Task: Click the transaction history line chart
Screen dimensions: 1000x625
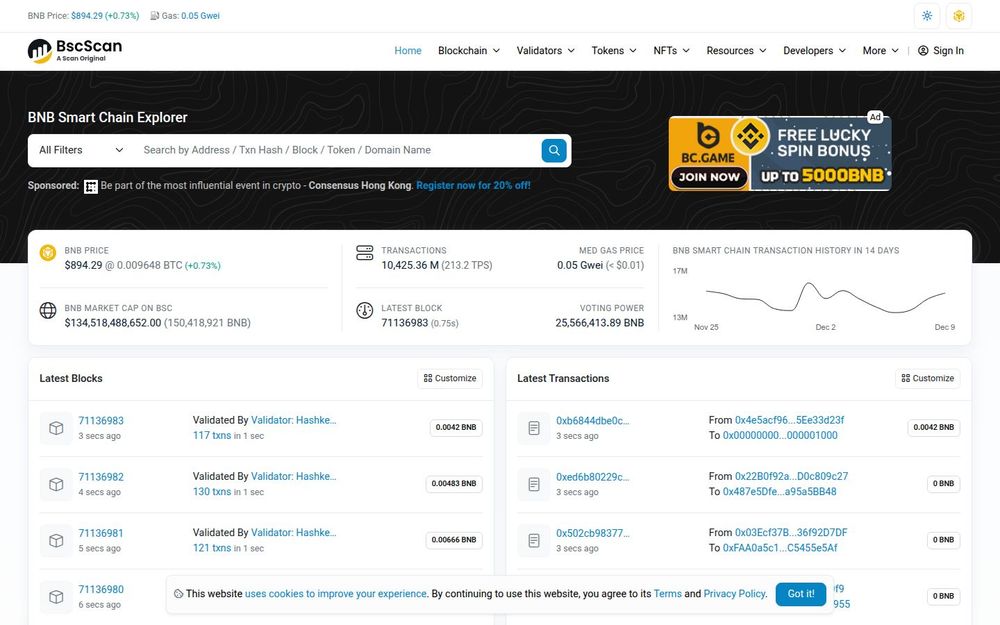Action: coord(825,297)
